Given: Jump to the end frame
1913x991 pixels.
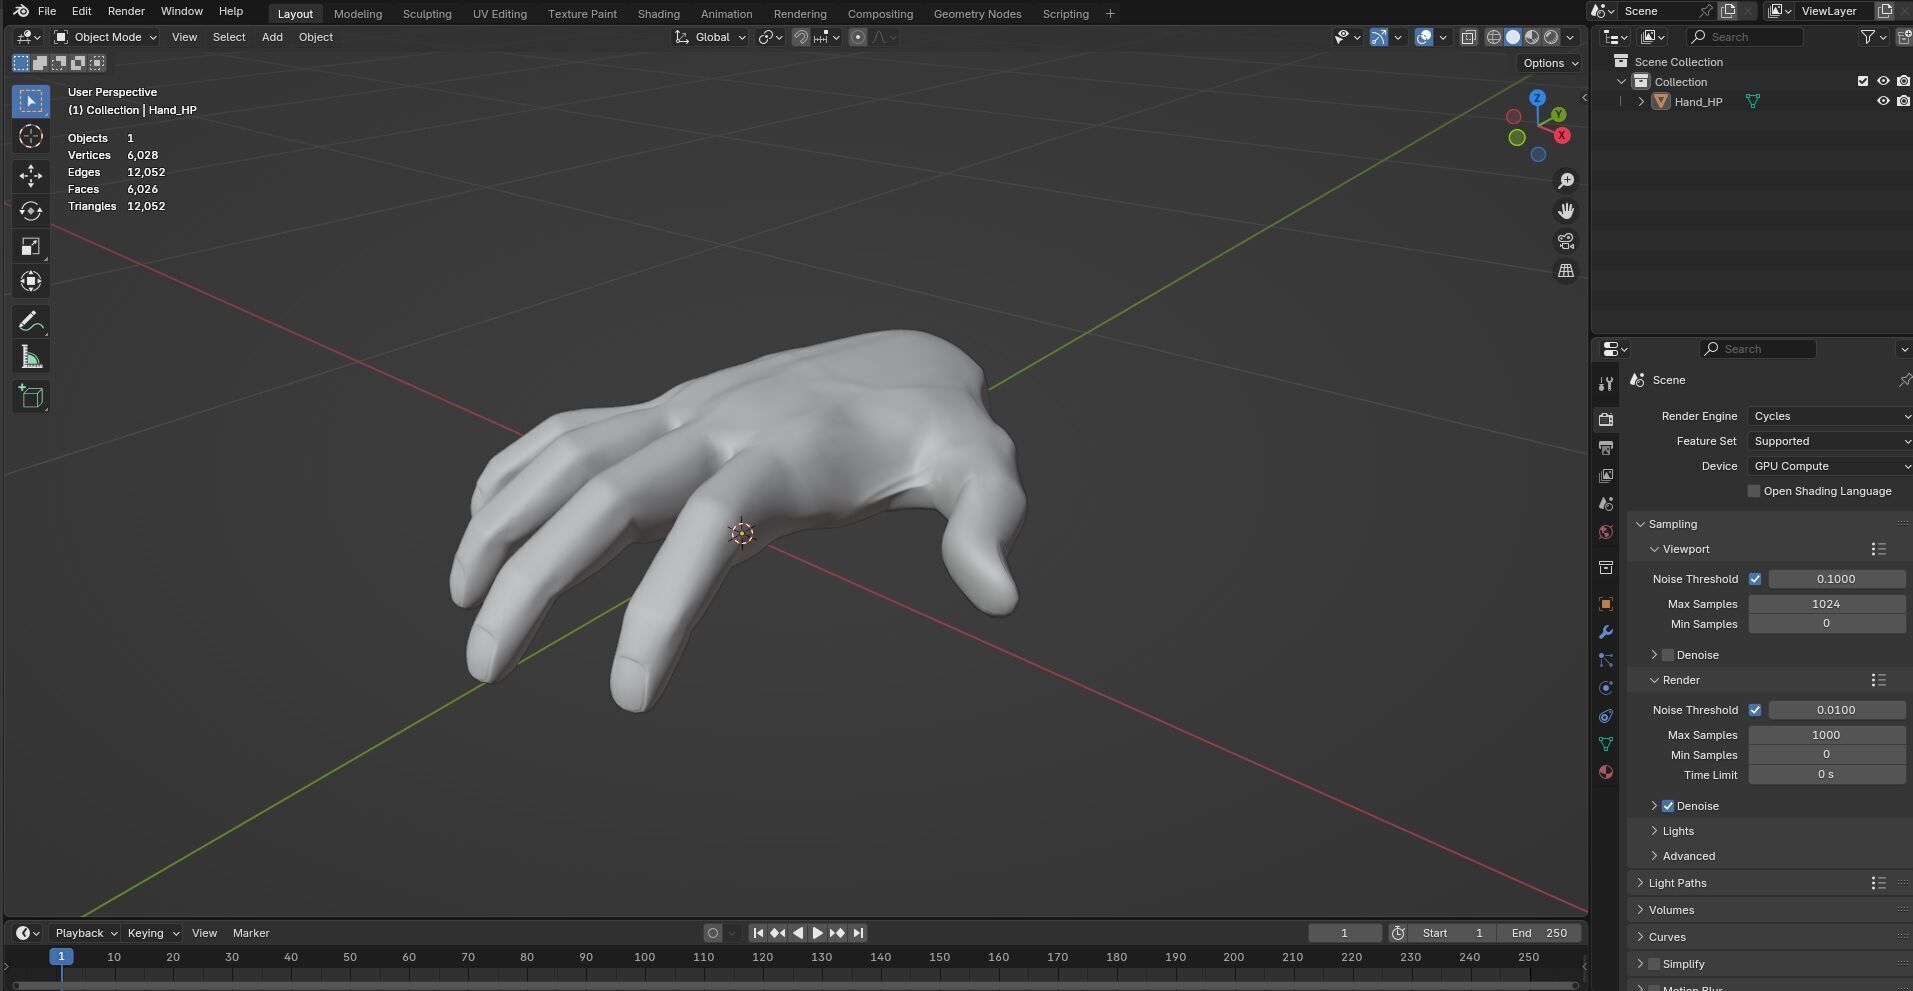Looking at the screenshot, I should click(858, 933).
